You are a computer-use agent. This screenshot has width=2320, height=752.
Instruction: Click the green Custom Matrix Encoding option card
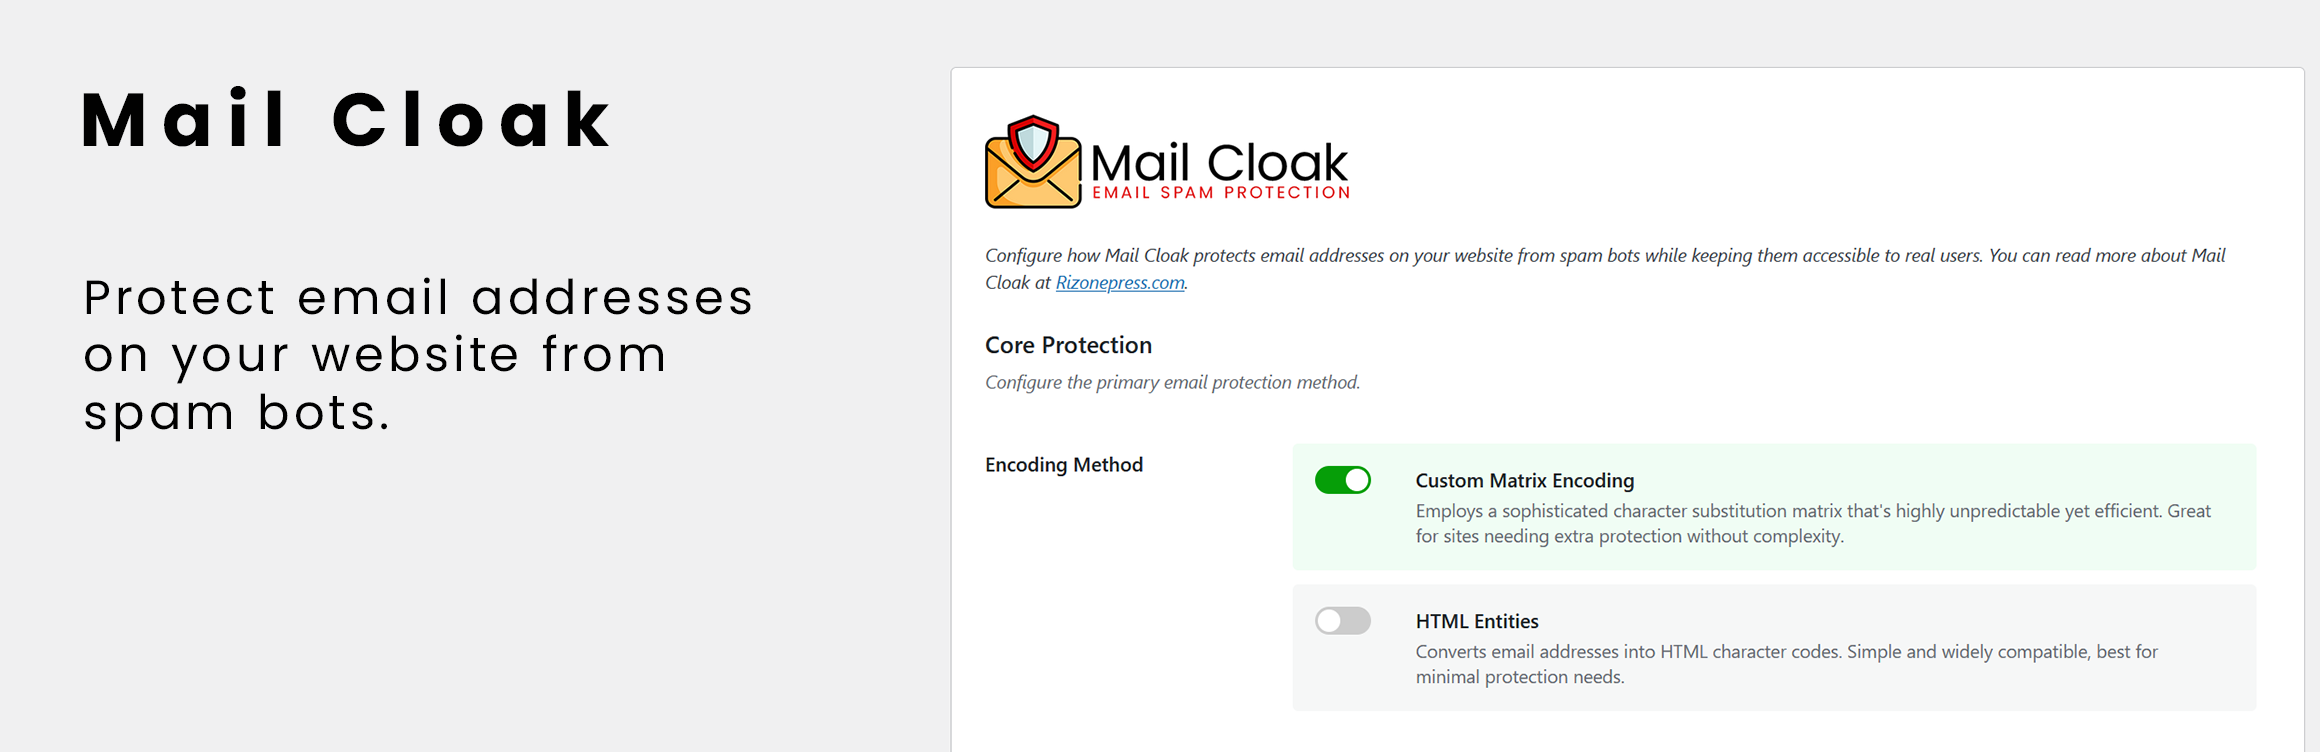click(1774, 507)
